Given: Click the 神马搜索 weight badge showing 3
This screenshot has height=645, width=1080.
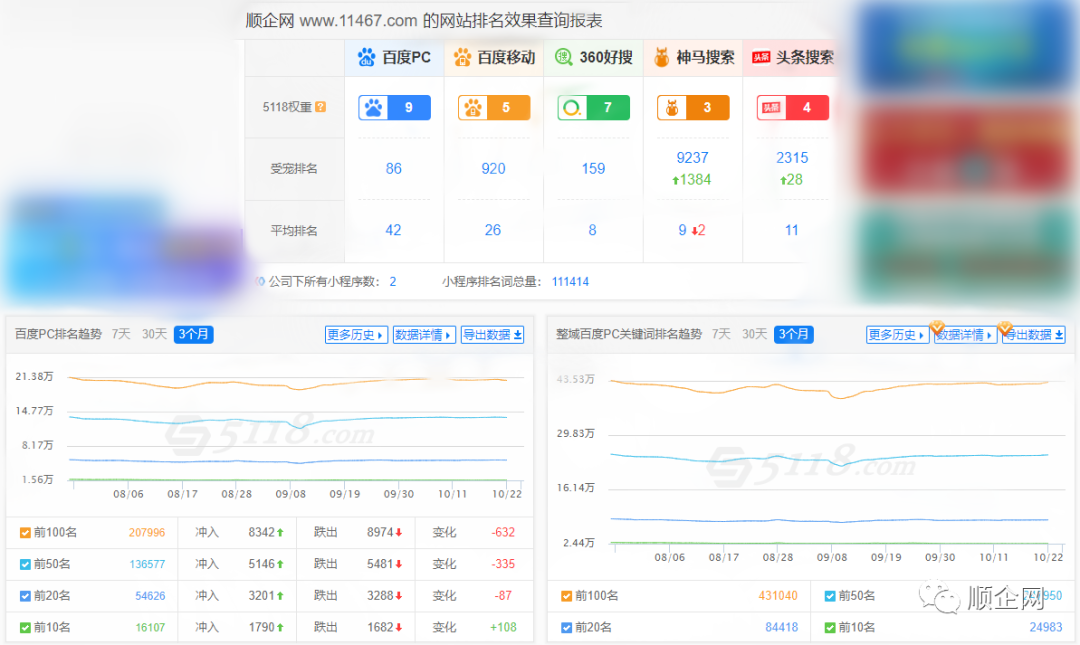Looking at the screenshot, I should point(693,108).
